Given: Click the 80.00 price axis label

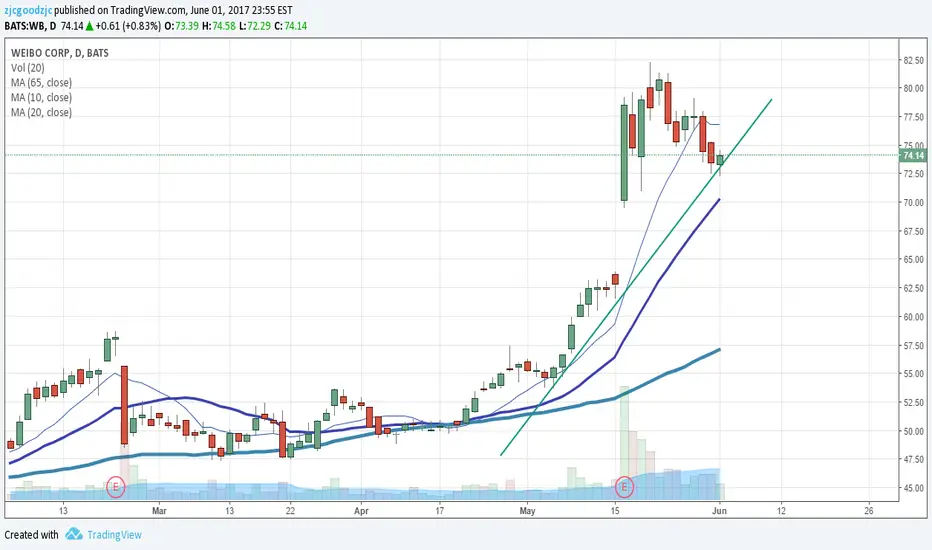Looking at the screenshot, I should (914, 88).
